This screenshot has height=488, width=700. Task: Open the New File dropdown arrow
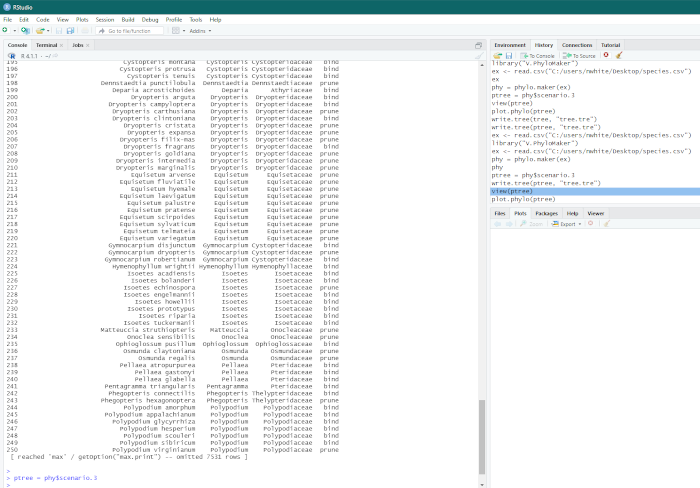14,31
